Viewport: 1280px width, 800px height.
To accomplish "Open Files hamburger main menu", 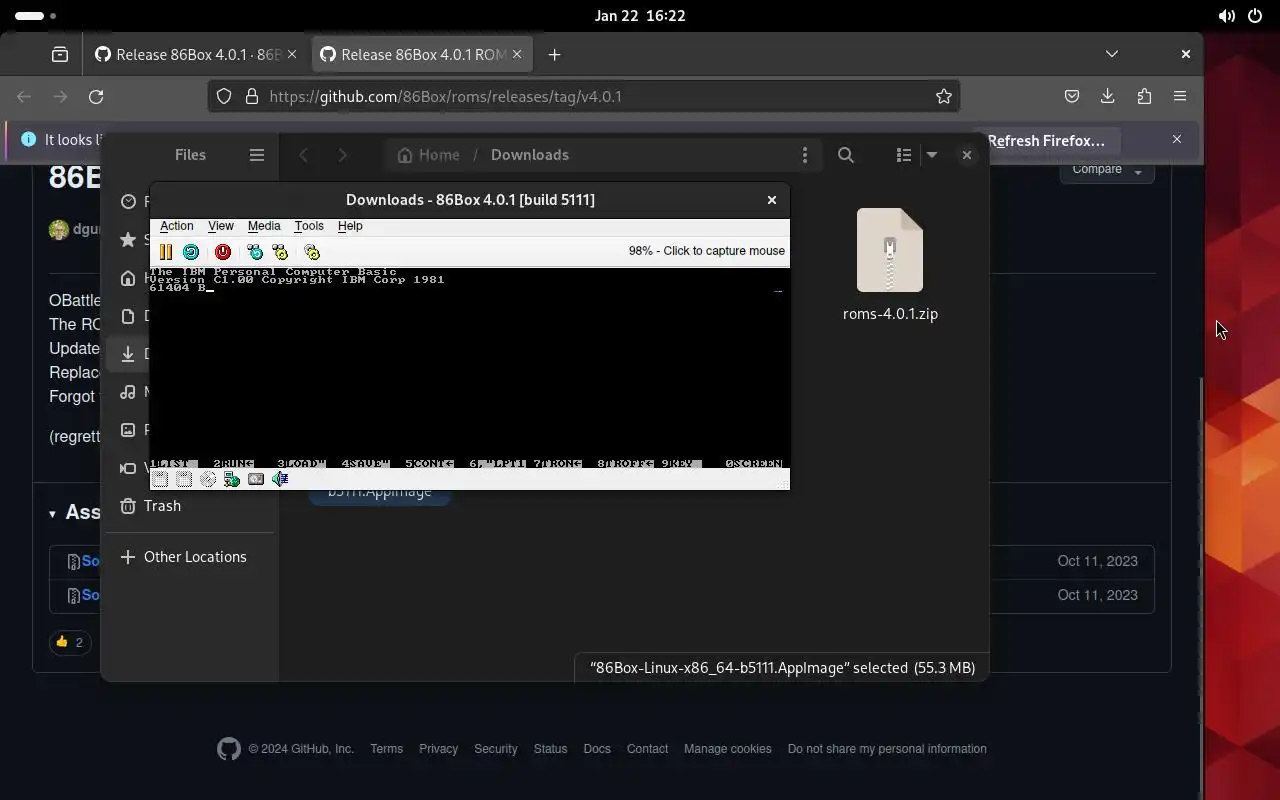I will (x=257, y=155).
